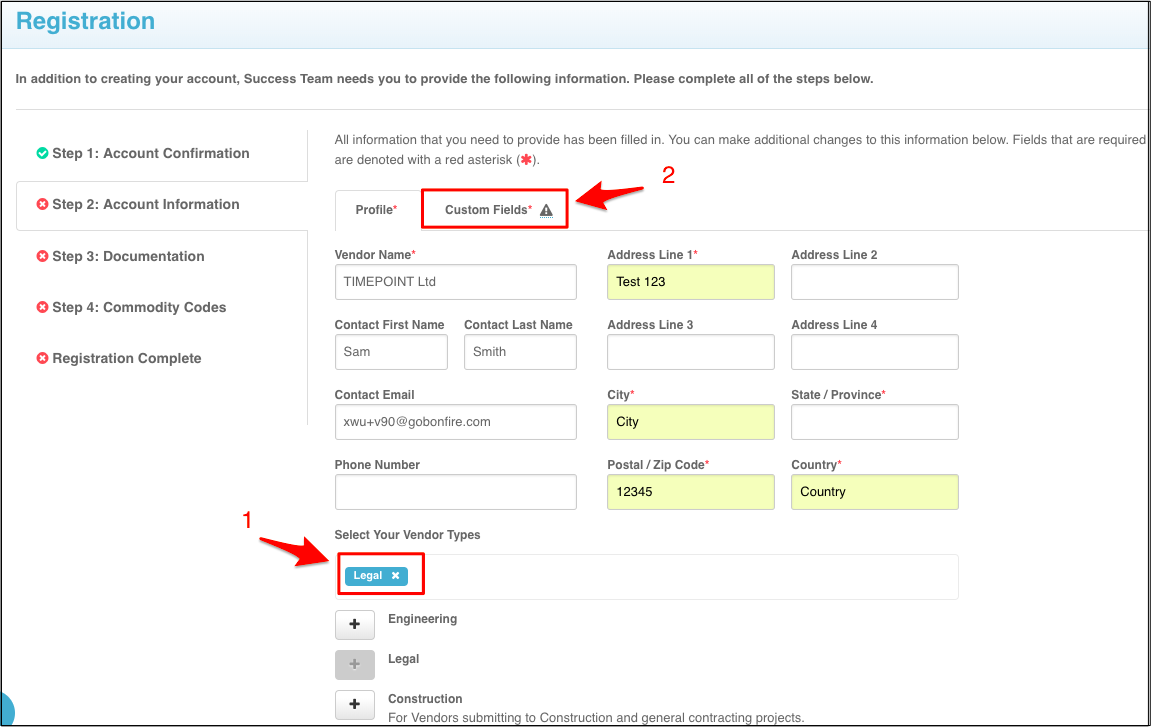
Task: Click the Postal / Zip Code field
Action: pyautogui.click(x=690, y=492)
